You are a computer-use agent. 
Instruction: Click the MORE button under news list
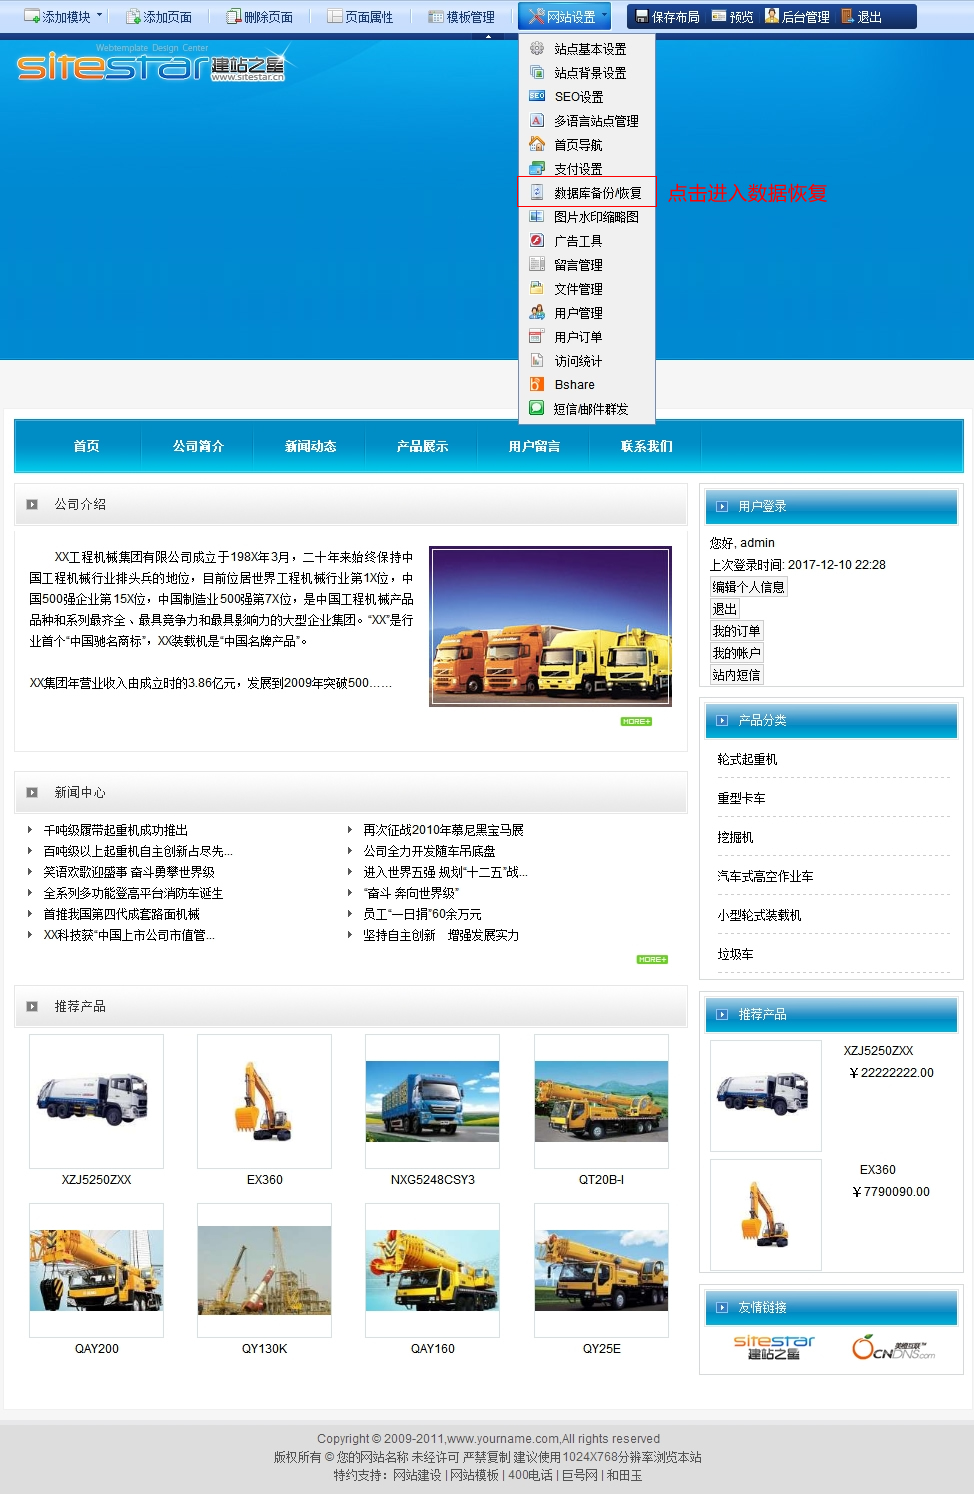pos(652,959)
